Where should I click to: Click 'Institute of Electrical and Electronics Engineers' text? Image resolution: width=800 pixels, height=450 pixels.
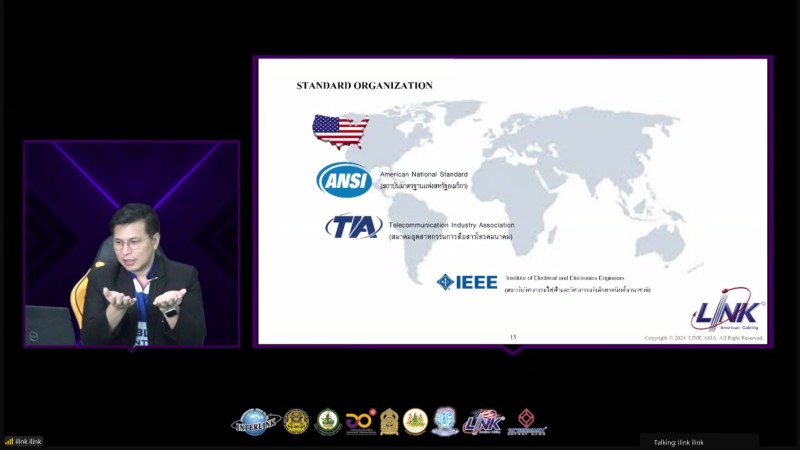565,278
